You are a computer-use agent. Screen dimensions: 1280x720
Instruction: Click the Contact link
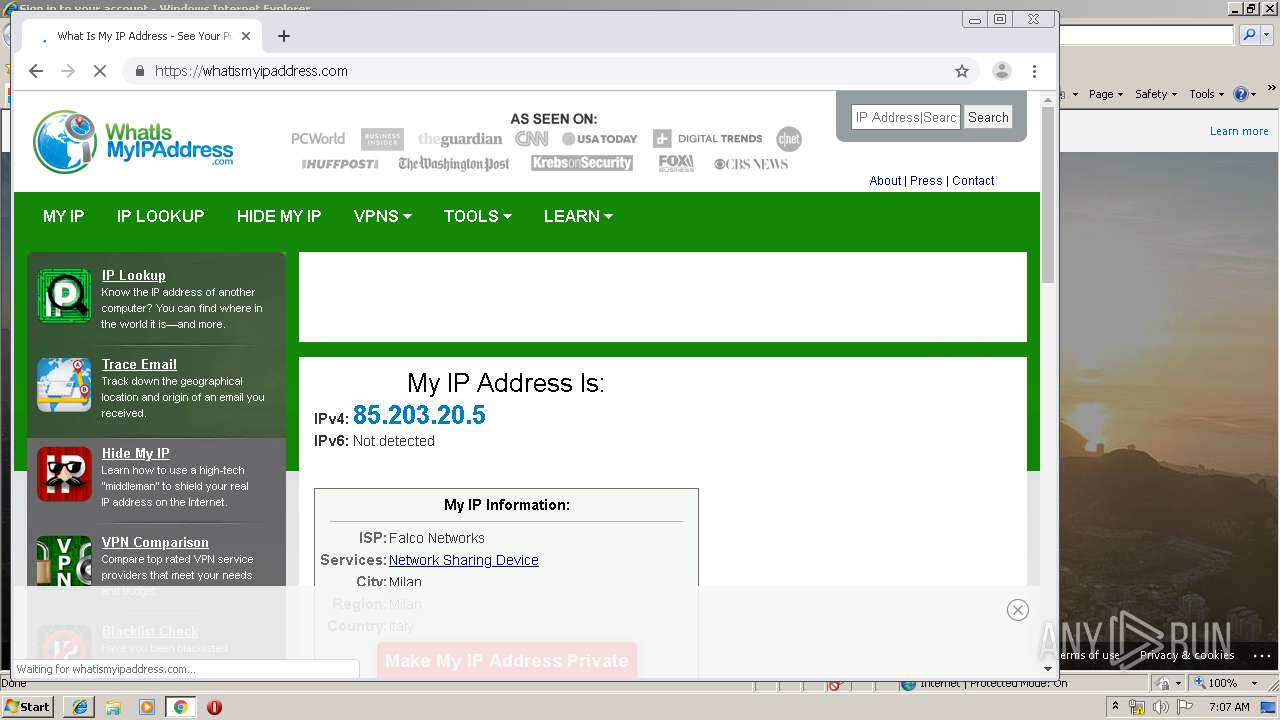point(973,181)
